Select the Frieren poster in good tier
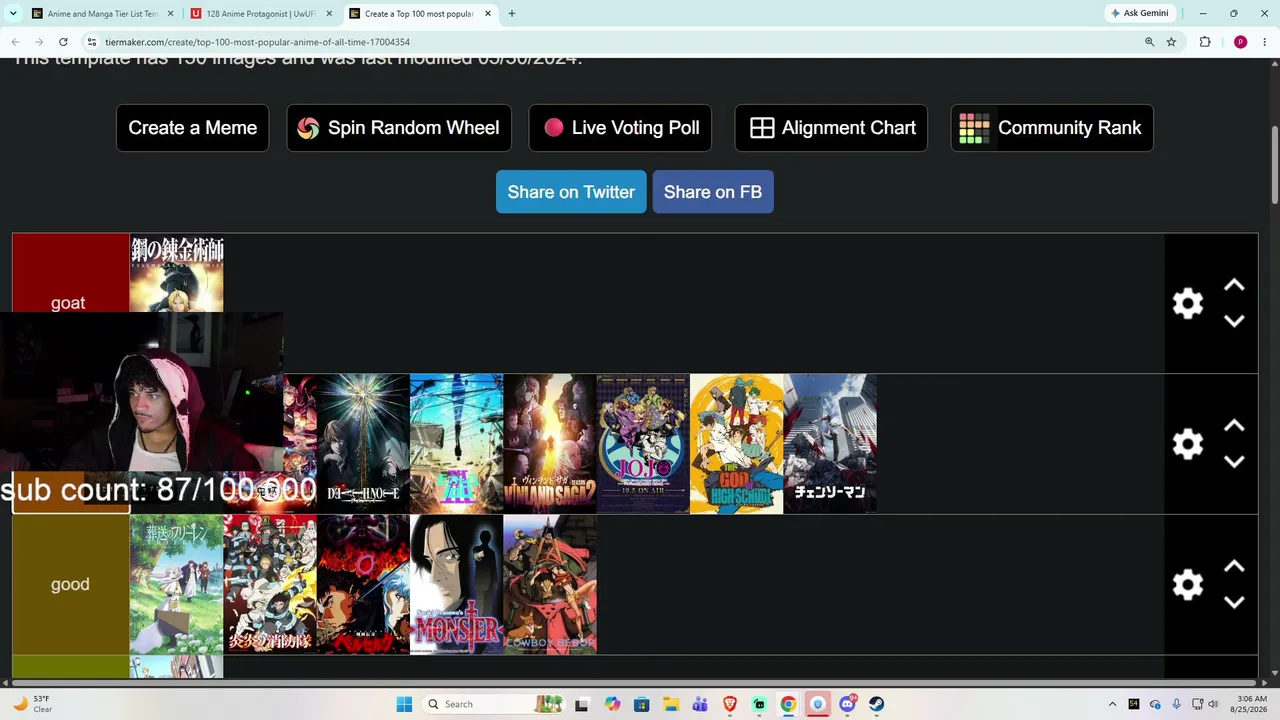Viewport: 1280px width, 720px height. click(176, 585)
